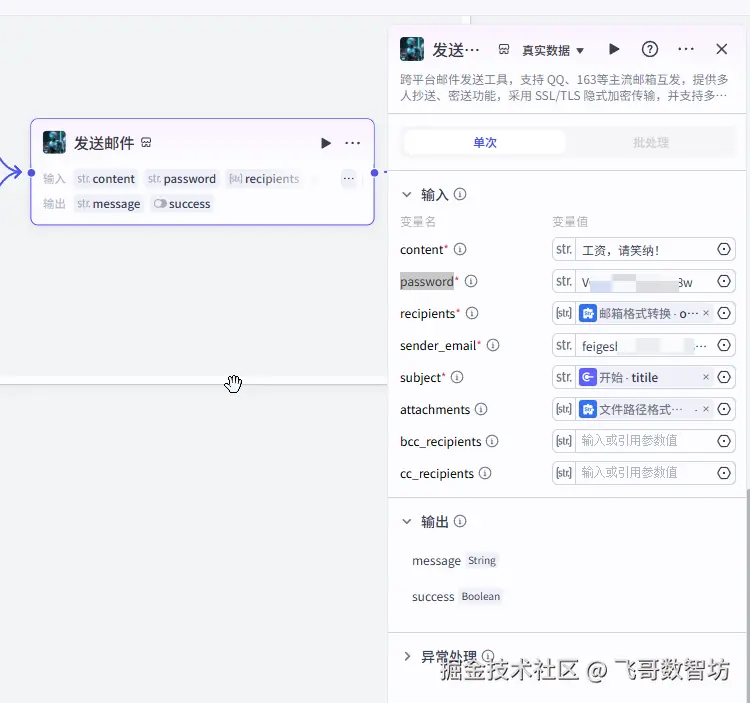Open variable reference picker for attachments

724,409
